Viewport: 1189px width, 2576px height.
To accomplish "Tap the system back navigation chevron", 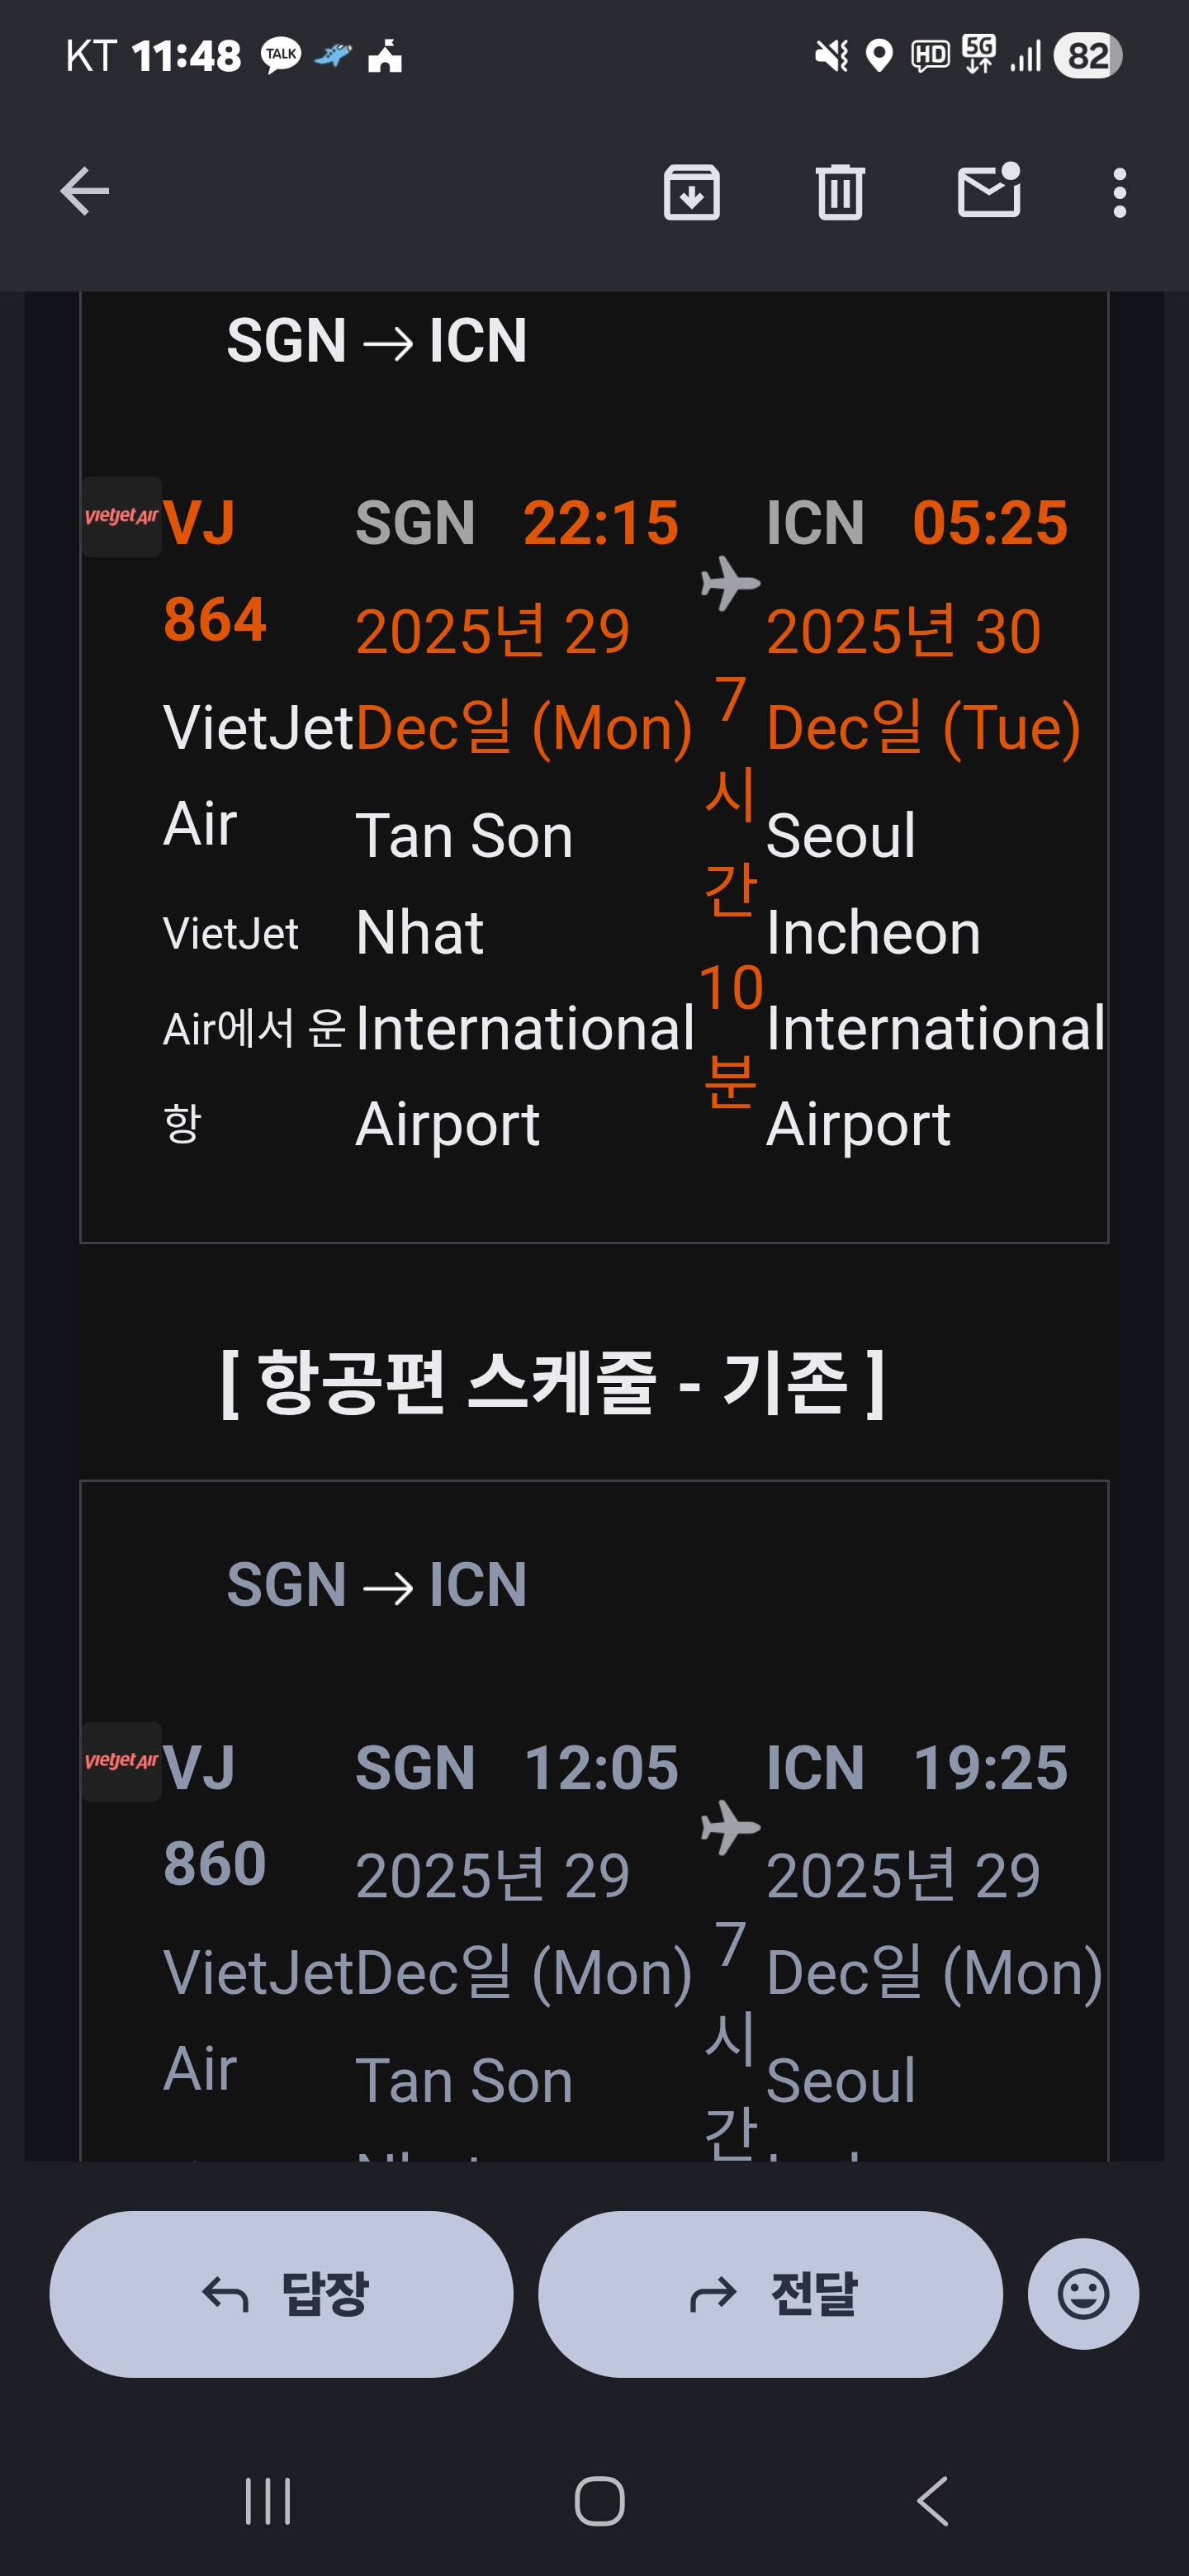I will (932, 2501).
